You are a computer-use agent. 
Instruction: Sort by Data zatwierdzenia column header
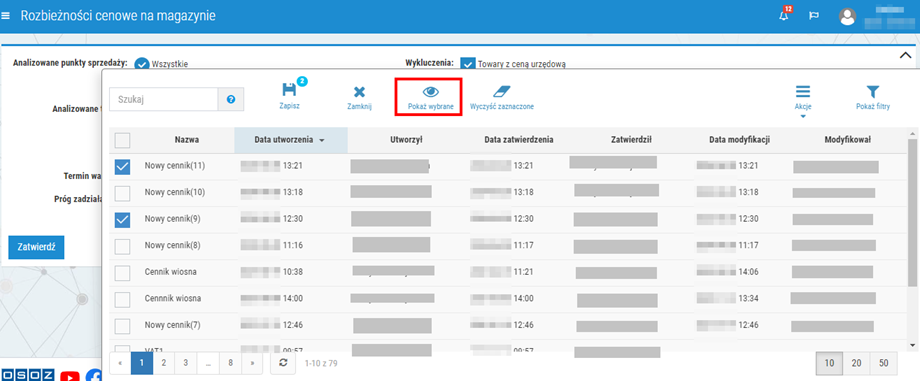point(519,140)
